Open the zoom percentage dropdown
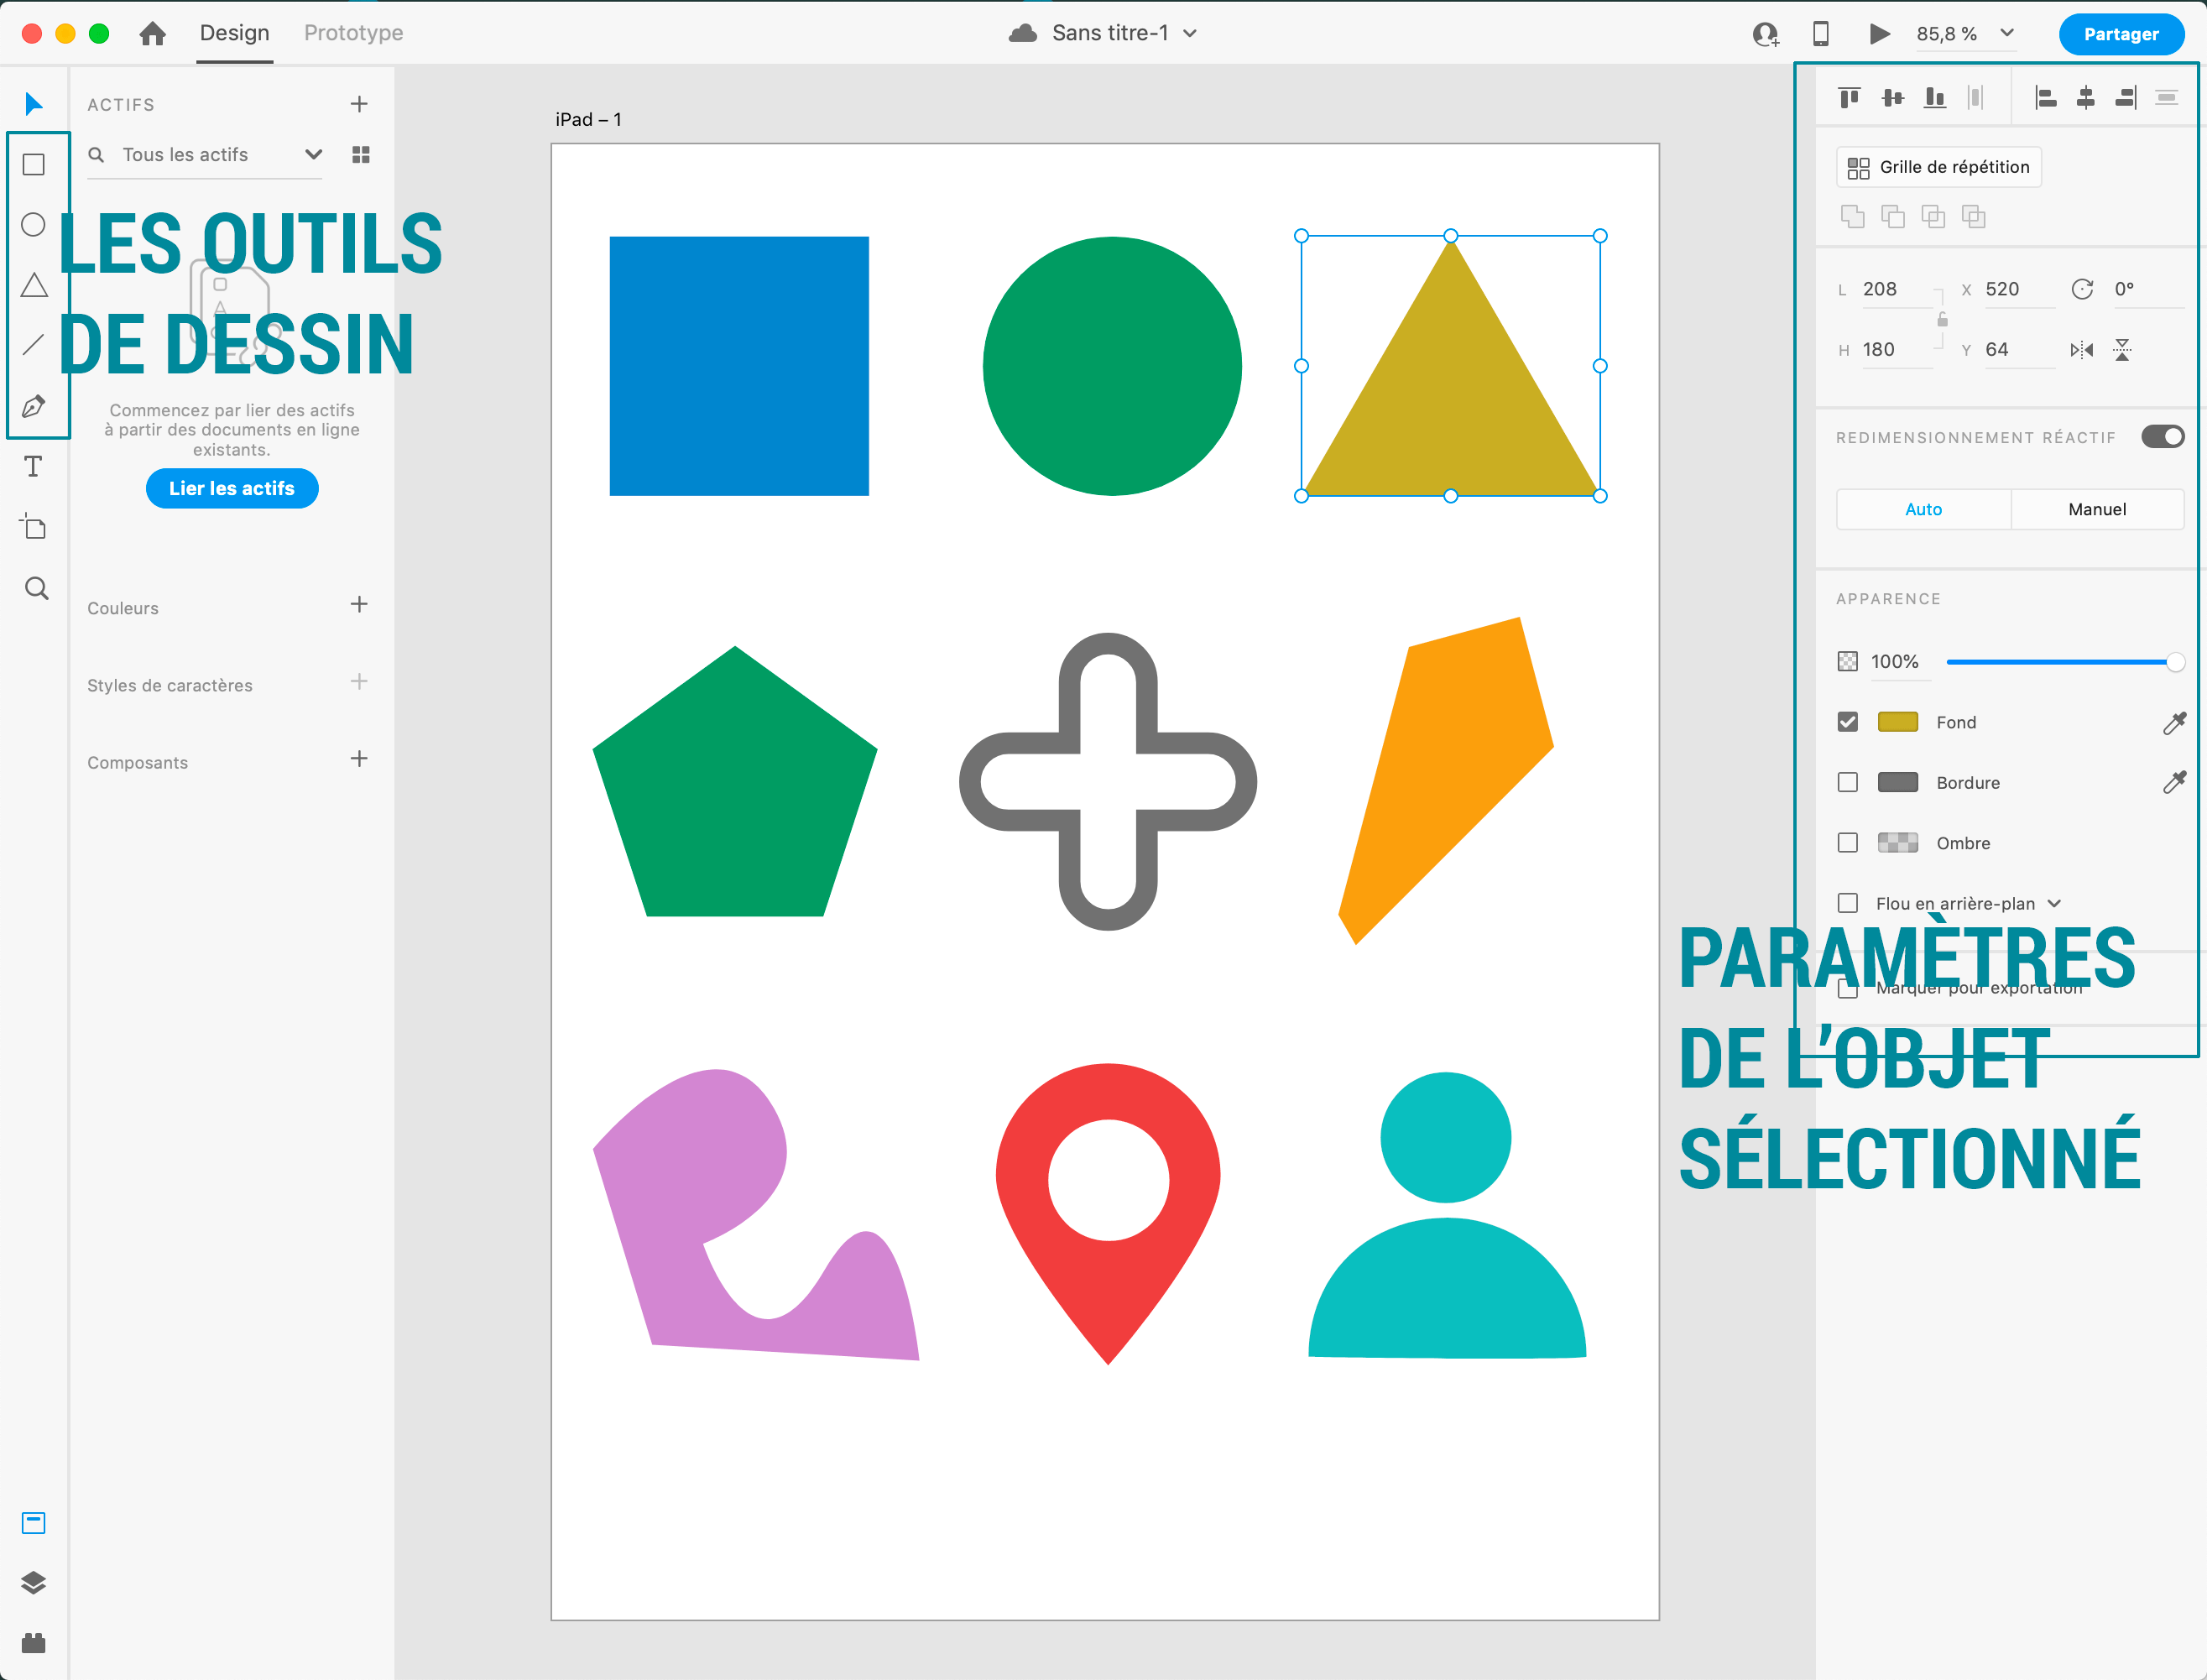Viewport: 2207px width, 1680px height. (2006, 33)
